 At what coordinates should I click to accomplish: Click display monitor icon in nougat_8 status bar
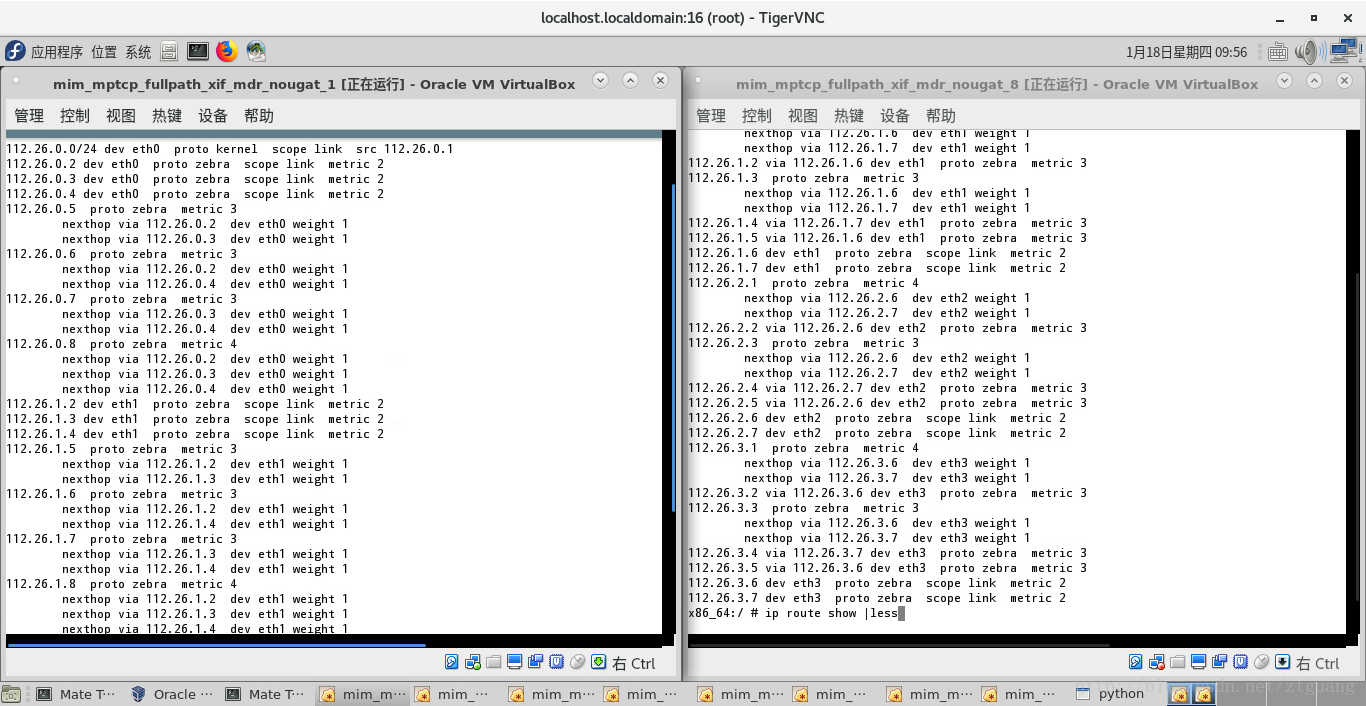1198,662
